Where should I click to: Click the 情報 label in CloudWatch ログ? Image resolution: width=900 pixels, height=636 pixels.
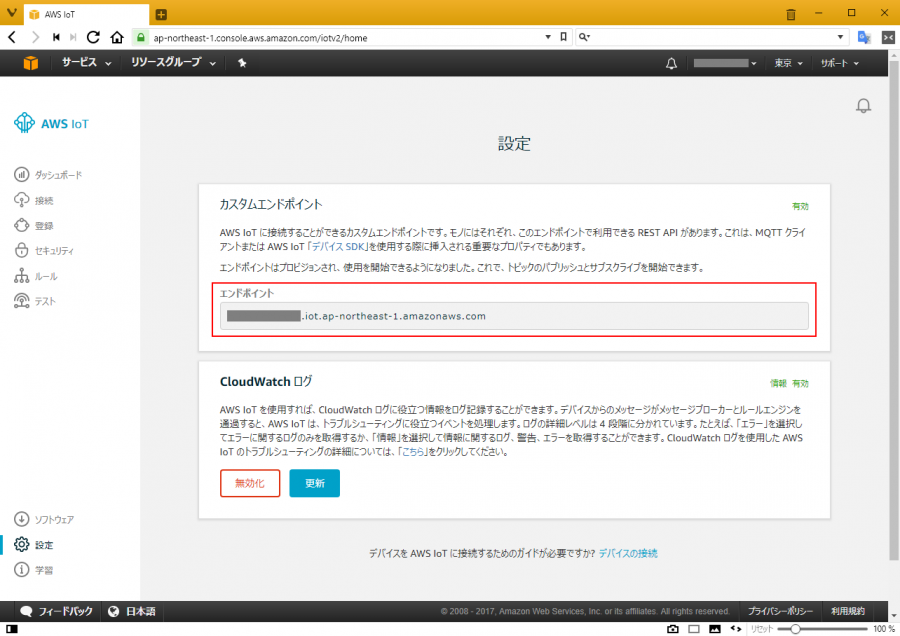tap(778, 383)
